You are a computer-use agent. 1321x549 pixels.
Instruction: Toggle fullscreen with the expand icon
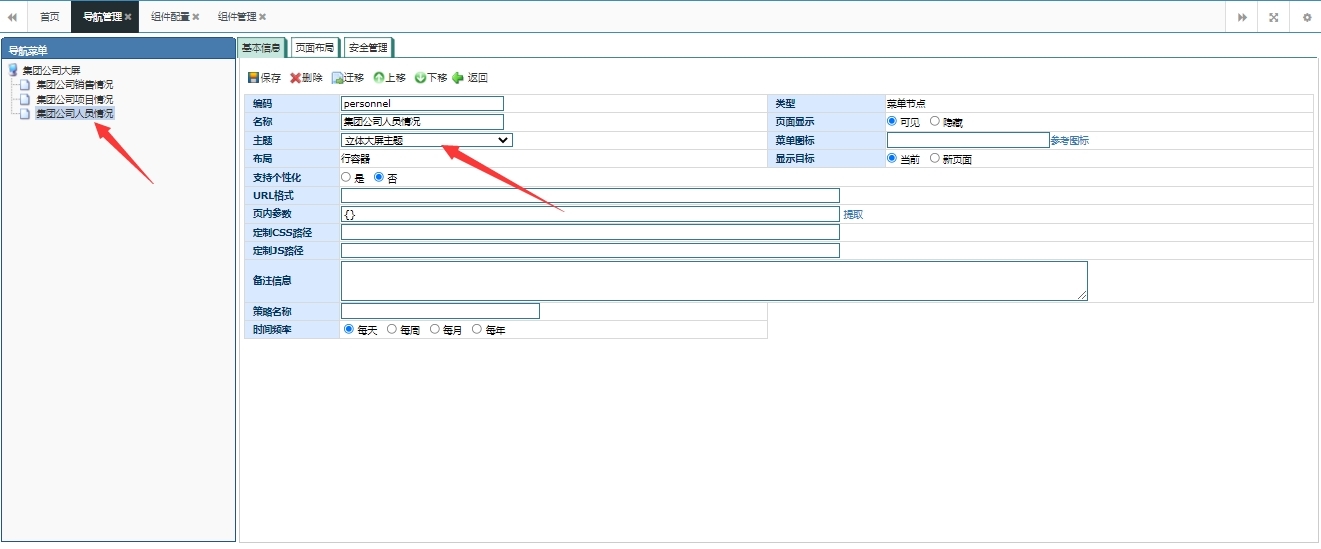tap(1273, 17)
